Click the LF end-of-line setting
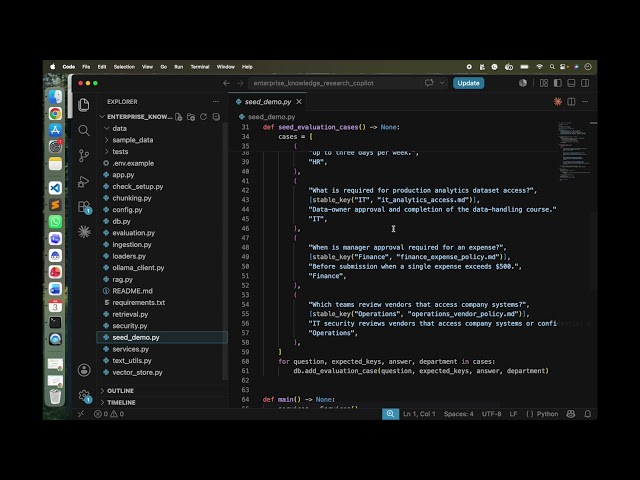640x480 pixels. (x=513, y=414)
